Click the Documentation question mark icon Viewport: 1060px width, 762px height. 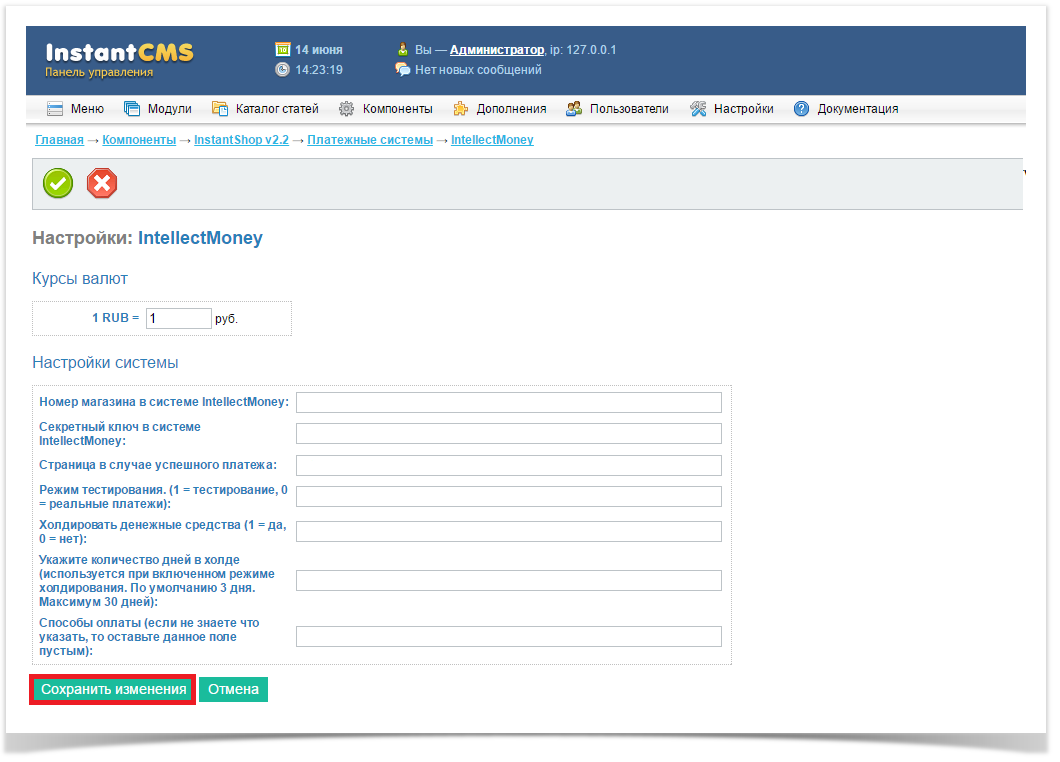point(801,109)
